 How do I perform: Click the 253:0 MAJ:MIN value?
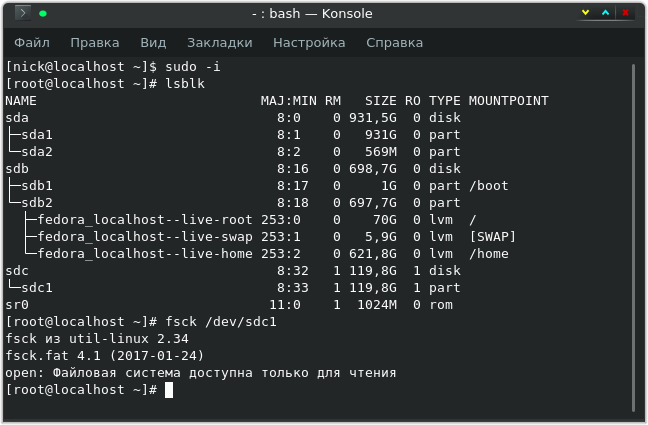pos(281,220)
